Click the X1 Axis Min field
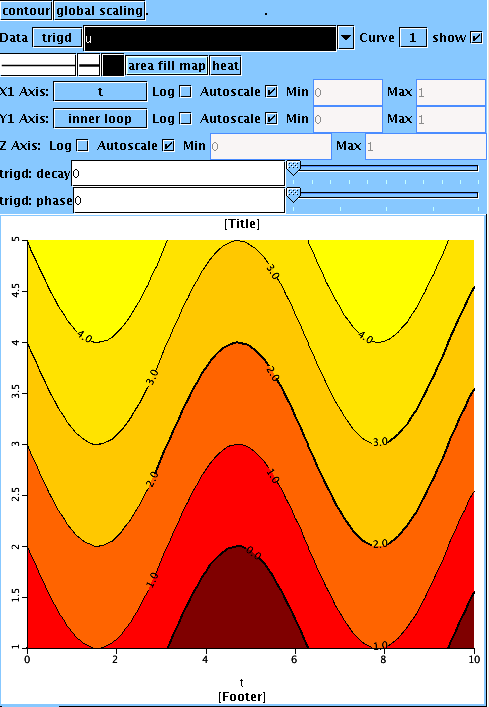Screen dimensions: 489x707 coord(347,92)
